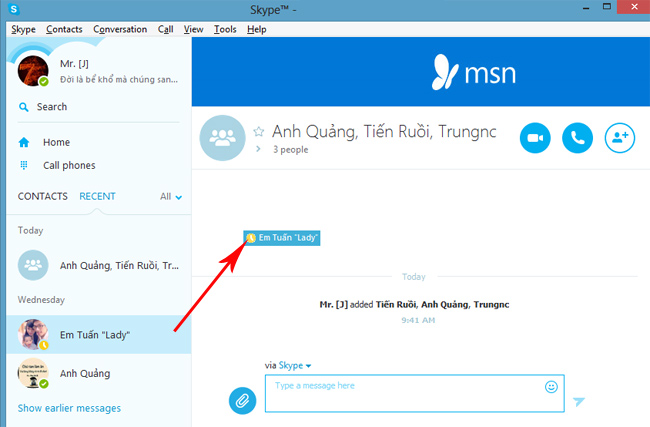The height and width of the screenshot is (427, 650).
Task: Start a voice call with the group
Action: 577,138
